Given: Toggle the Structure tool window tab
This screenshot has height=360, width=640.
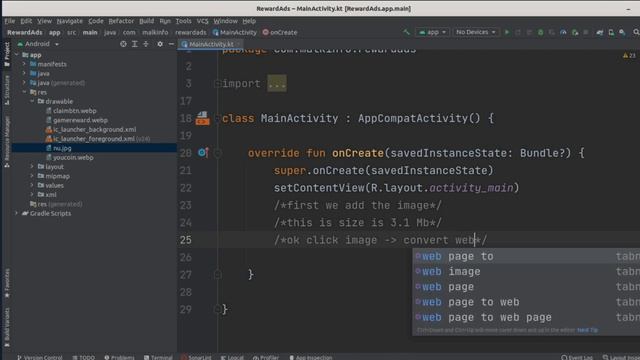Looking at the screenshot, I should pyautogui.click(x=7, y=90).
